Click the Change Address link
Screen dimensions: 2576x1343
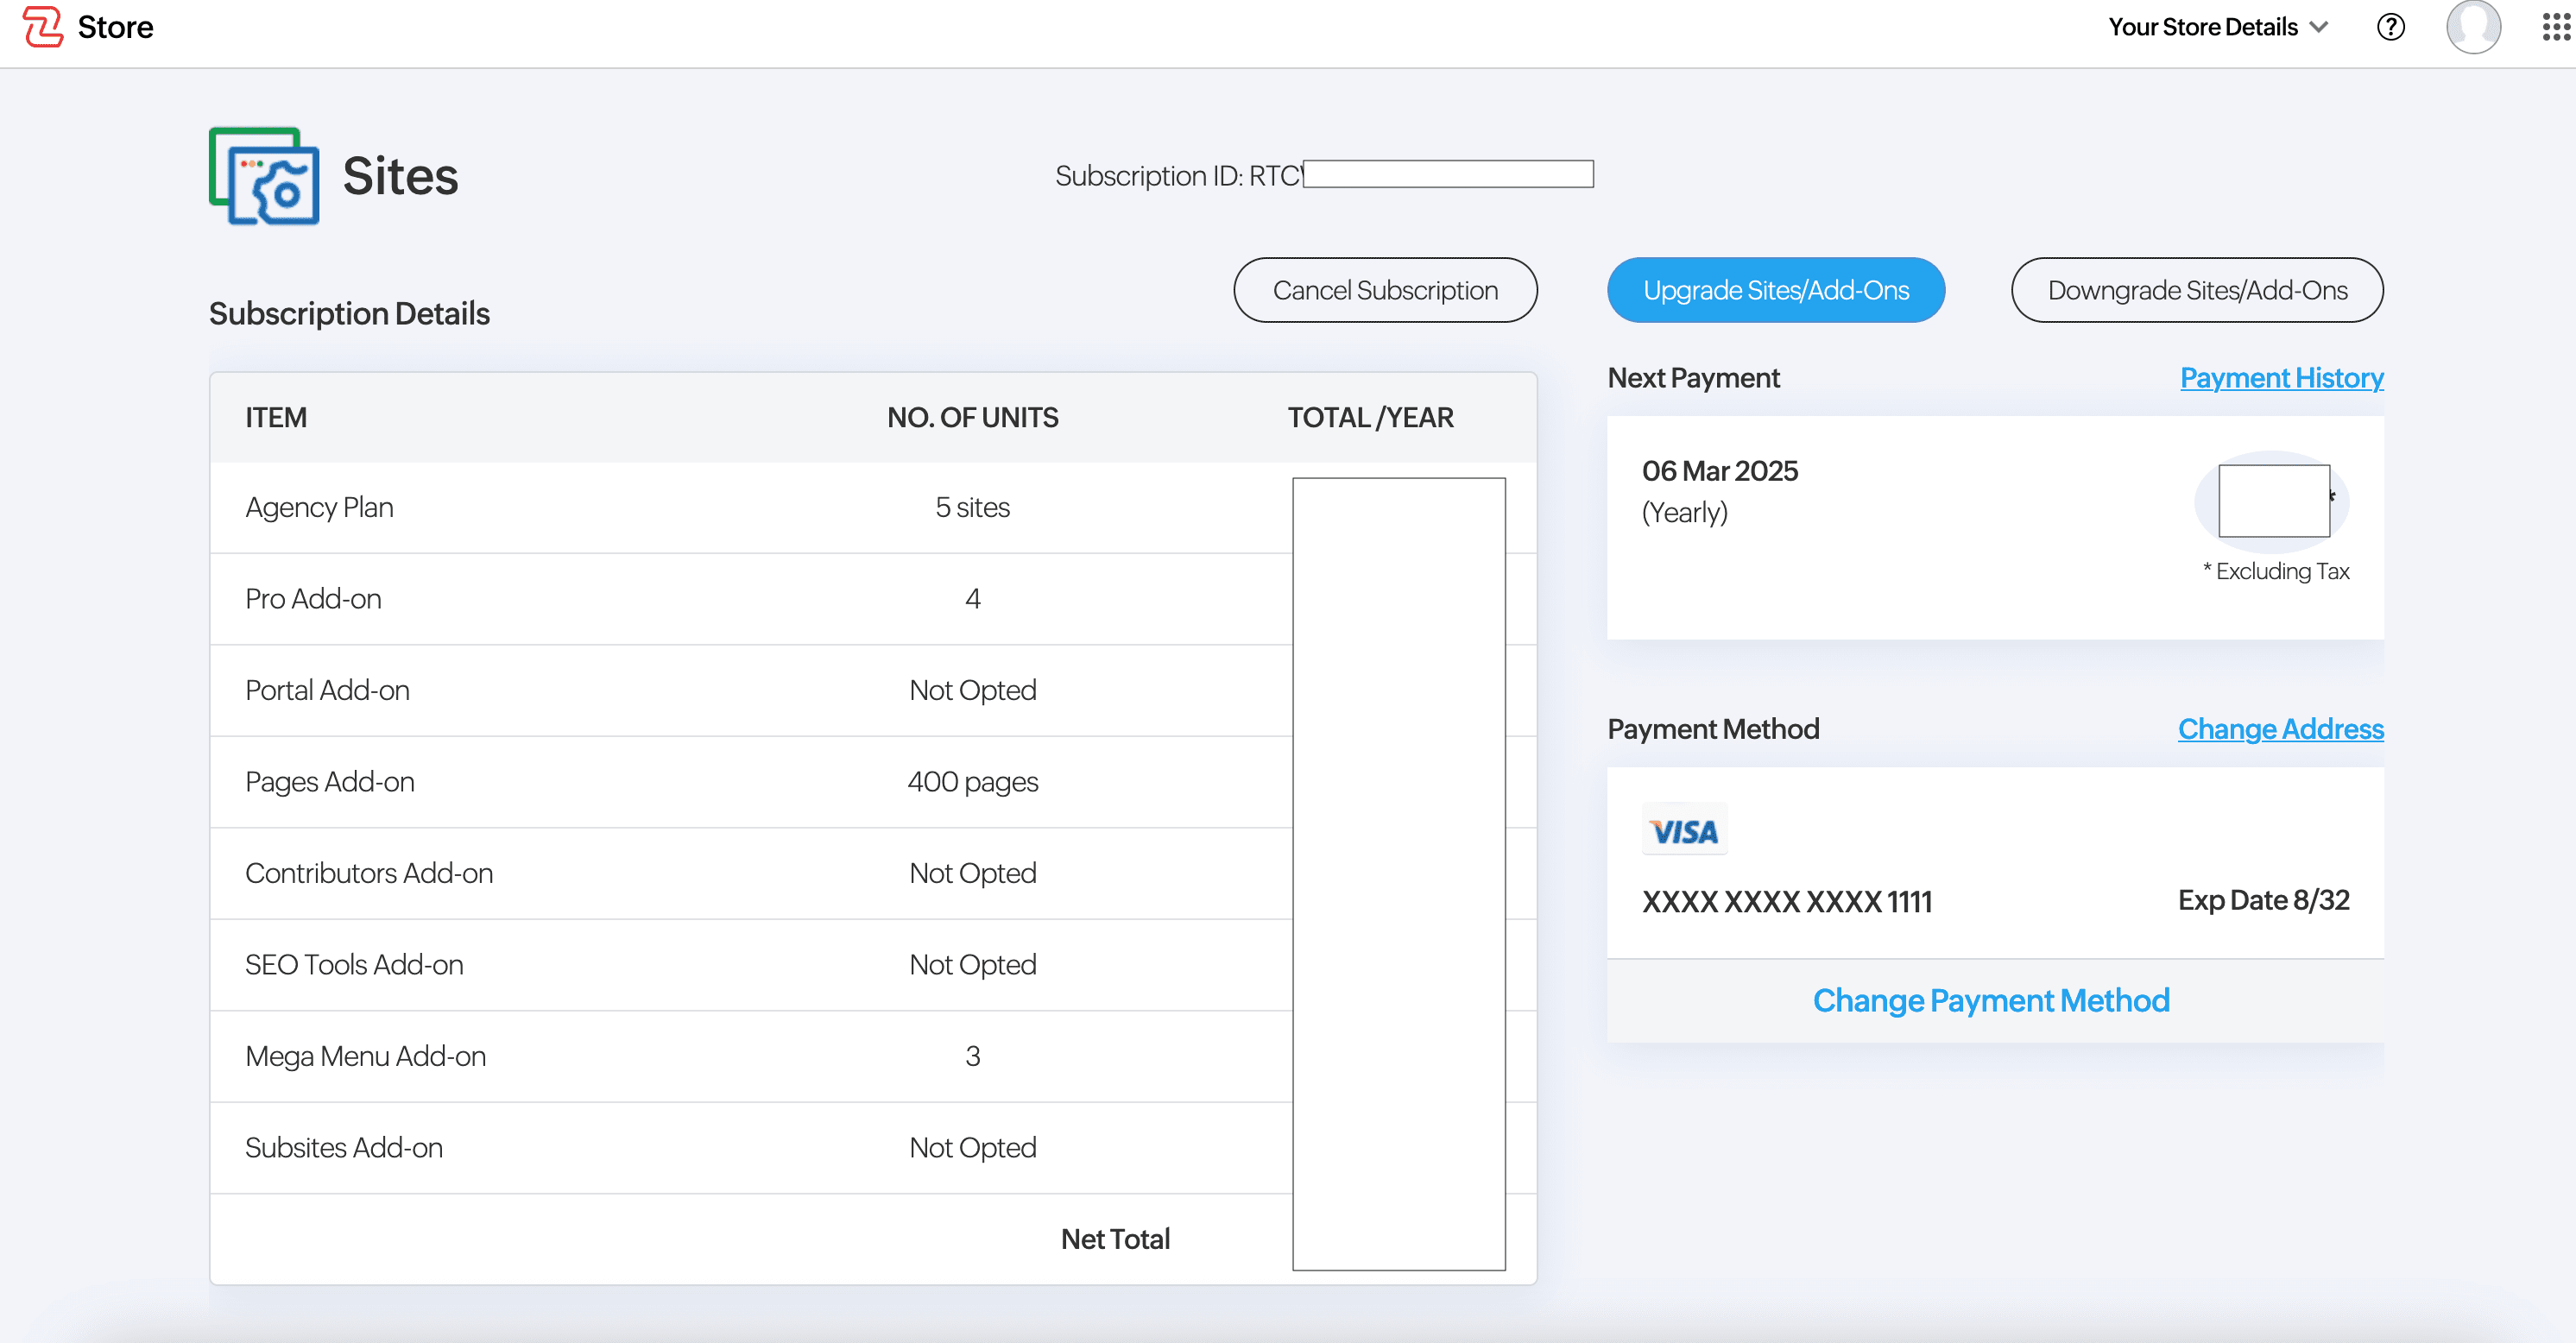[2280, 728]
